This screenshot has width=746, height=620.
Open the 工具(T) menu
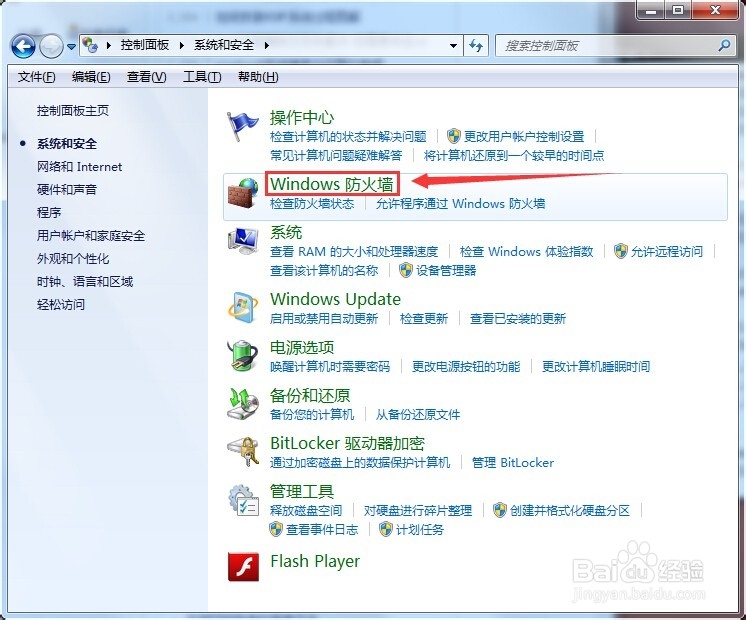[x=202, y=77]
